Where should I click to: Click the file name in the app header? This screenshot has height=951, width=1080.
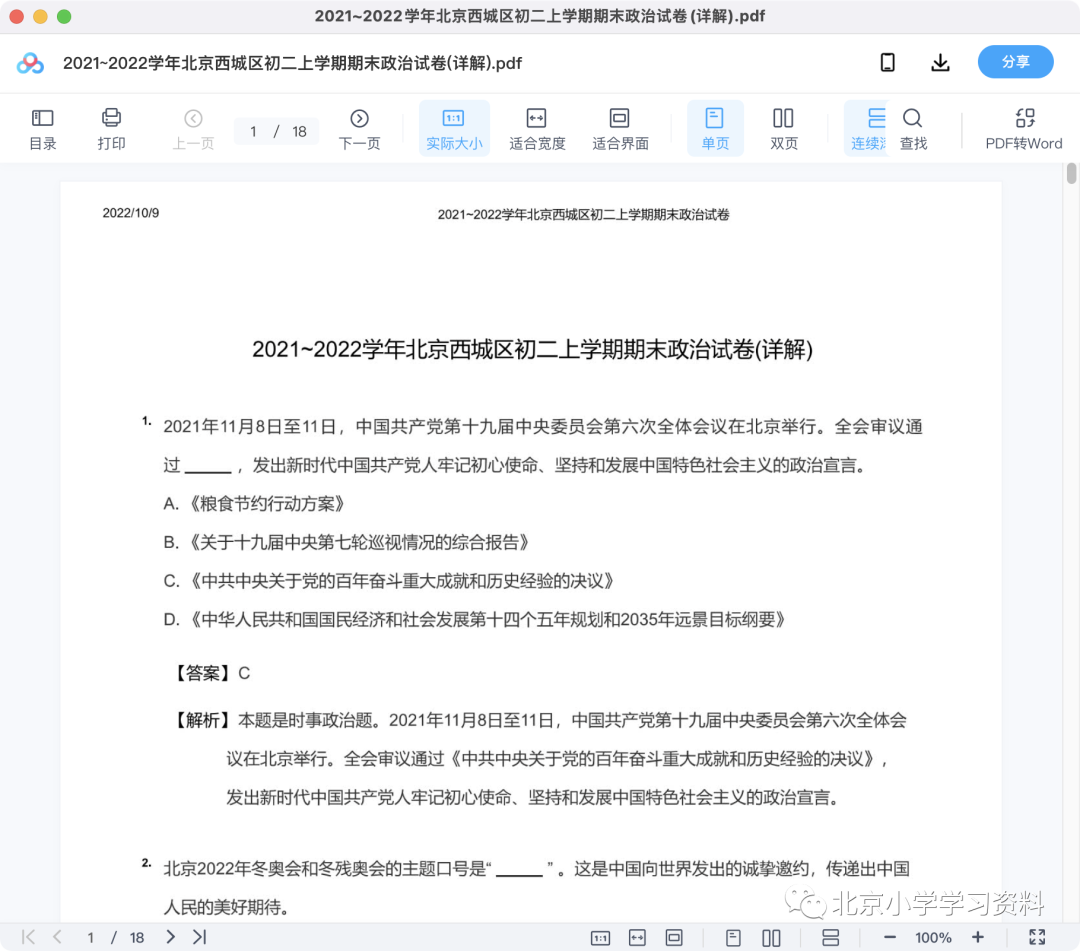293,63
